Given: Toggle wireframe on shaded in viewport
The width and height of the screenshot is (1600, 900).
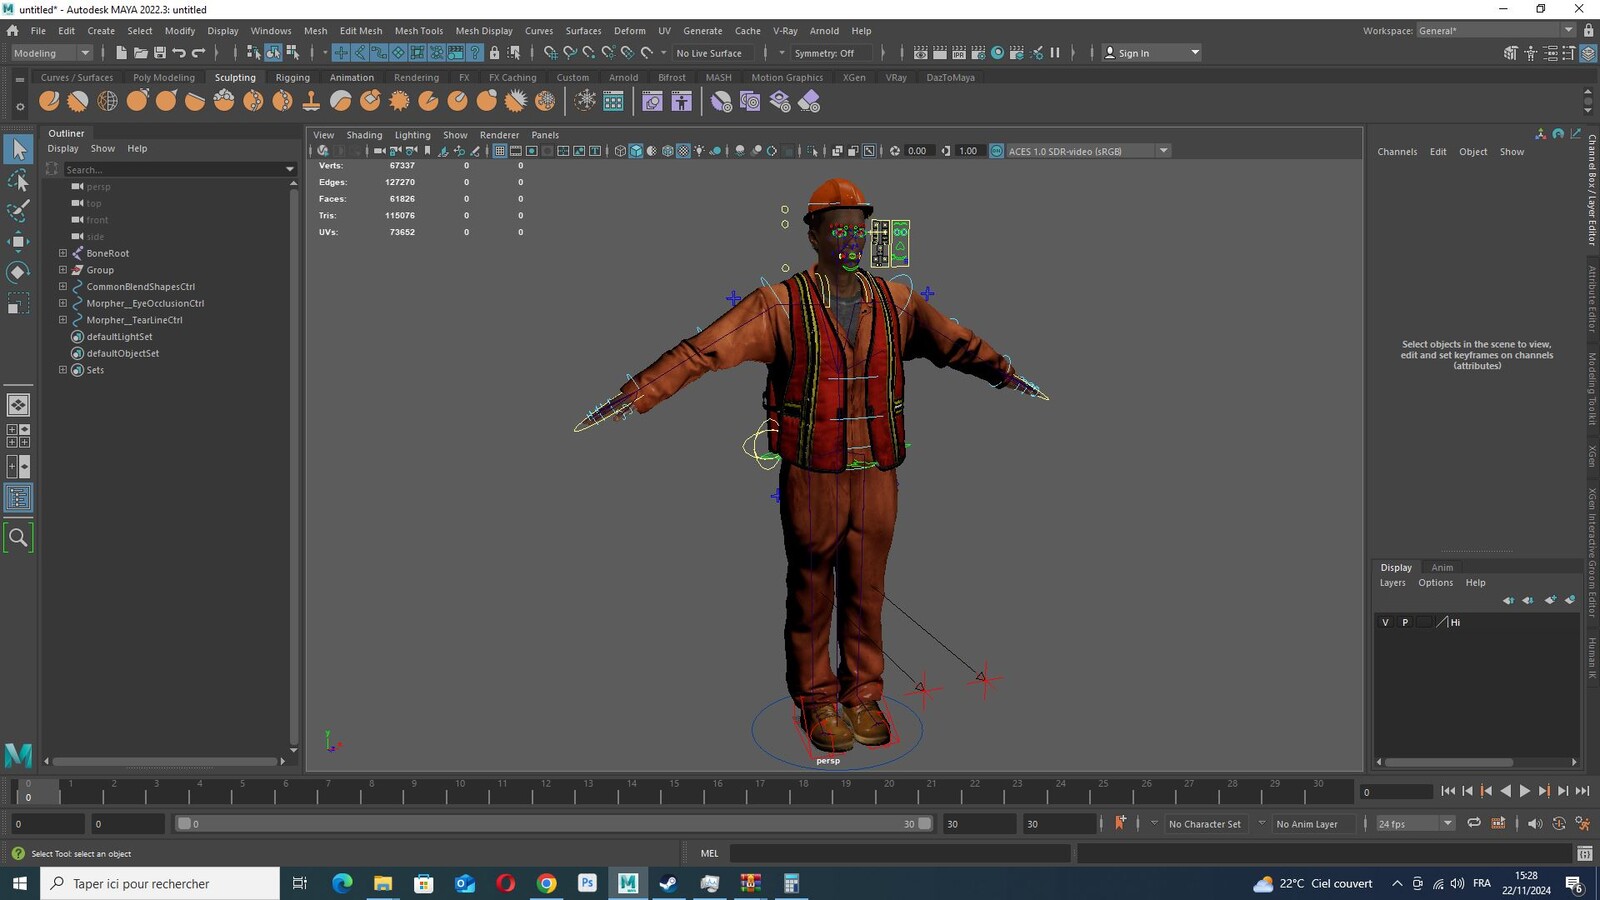Looking at the screenshot, I should pyautogui.click(x=668, y=151).
